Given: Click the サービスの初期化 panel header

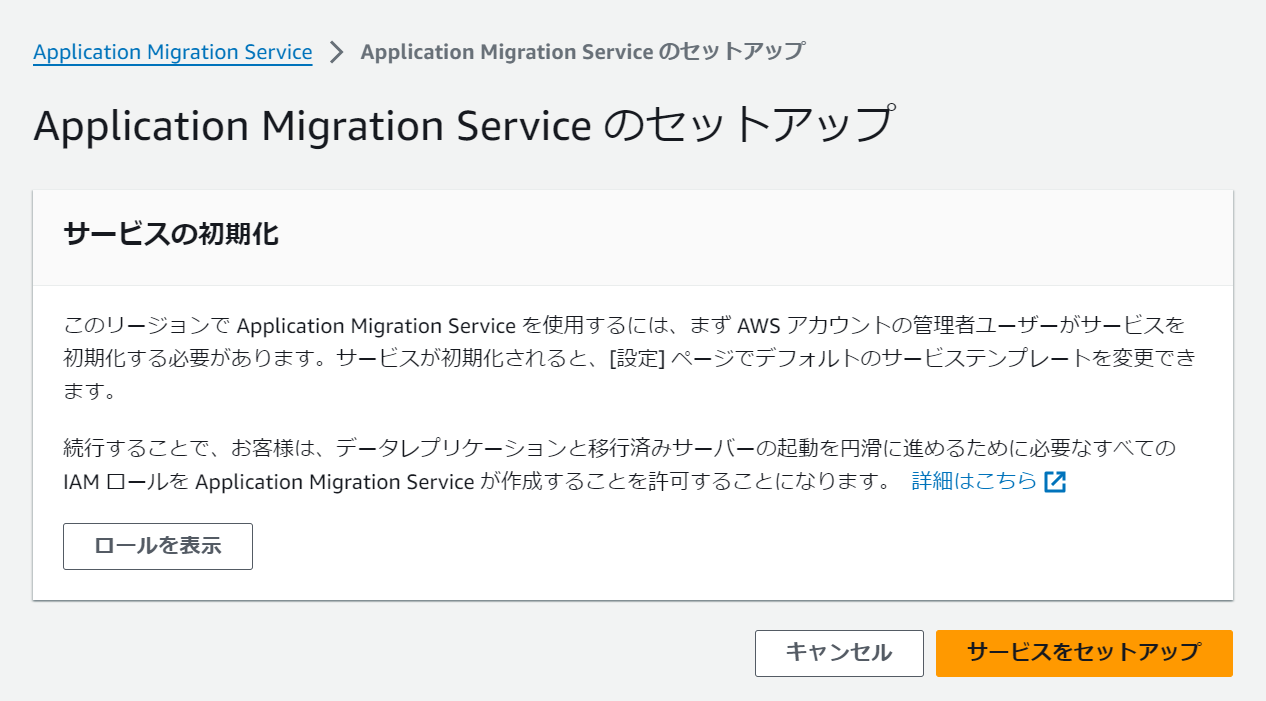Looking at the screenshot, I should click(633, 237).
